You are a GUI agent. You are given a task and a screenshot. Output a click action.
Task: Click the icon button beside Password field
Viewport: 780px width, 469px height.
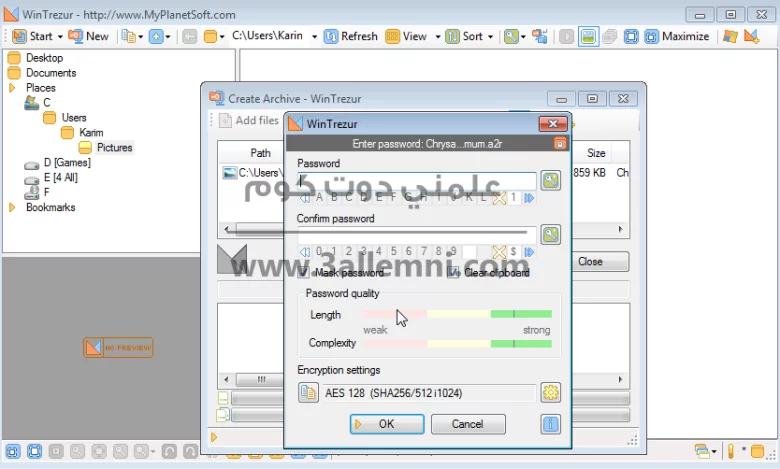pyautogui.click(x=550, y=181)
